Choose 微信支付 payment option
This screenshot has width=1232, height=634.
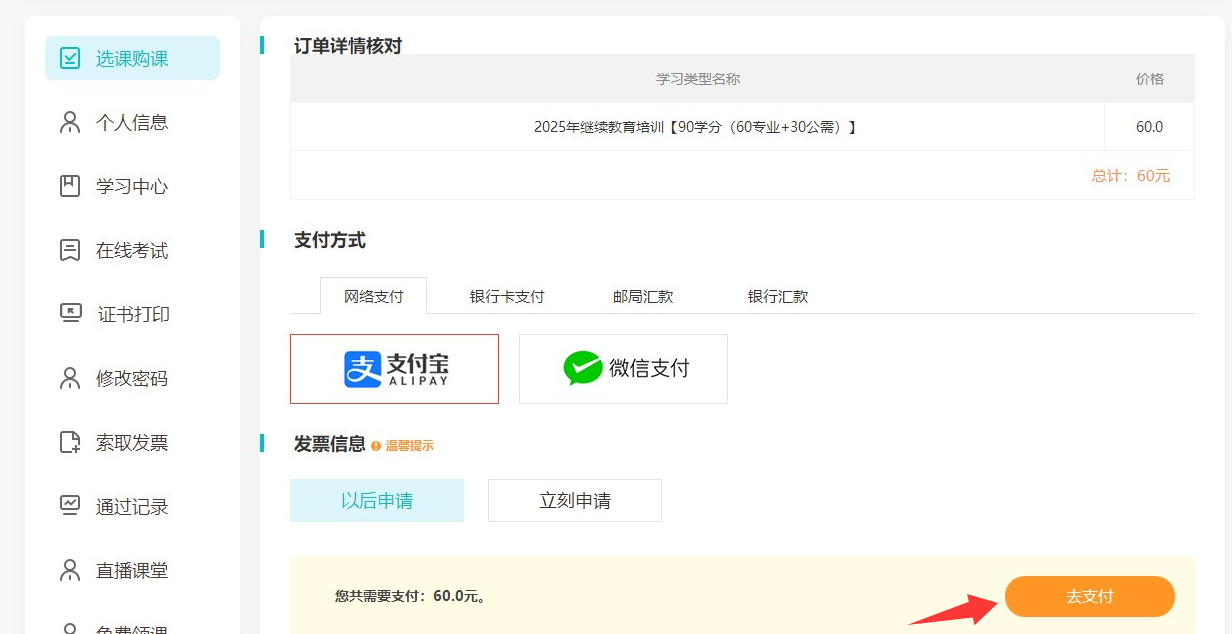coord(622,368)
